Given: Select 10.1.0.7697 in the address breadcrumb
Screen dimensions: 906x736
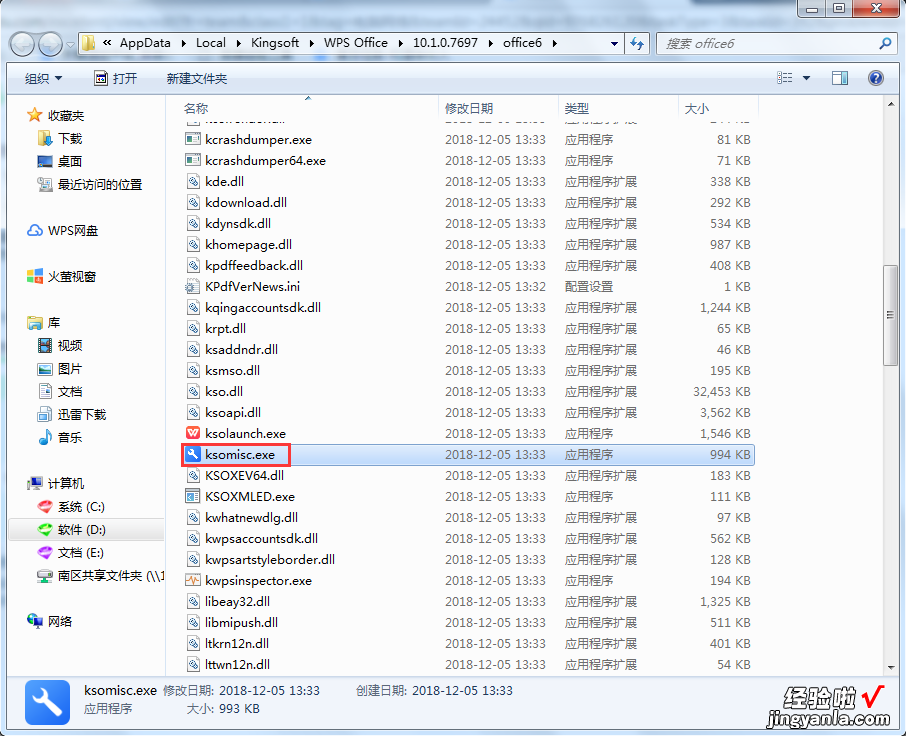Looking at the screenshot, I should click(x=445, y=43).
